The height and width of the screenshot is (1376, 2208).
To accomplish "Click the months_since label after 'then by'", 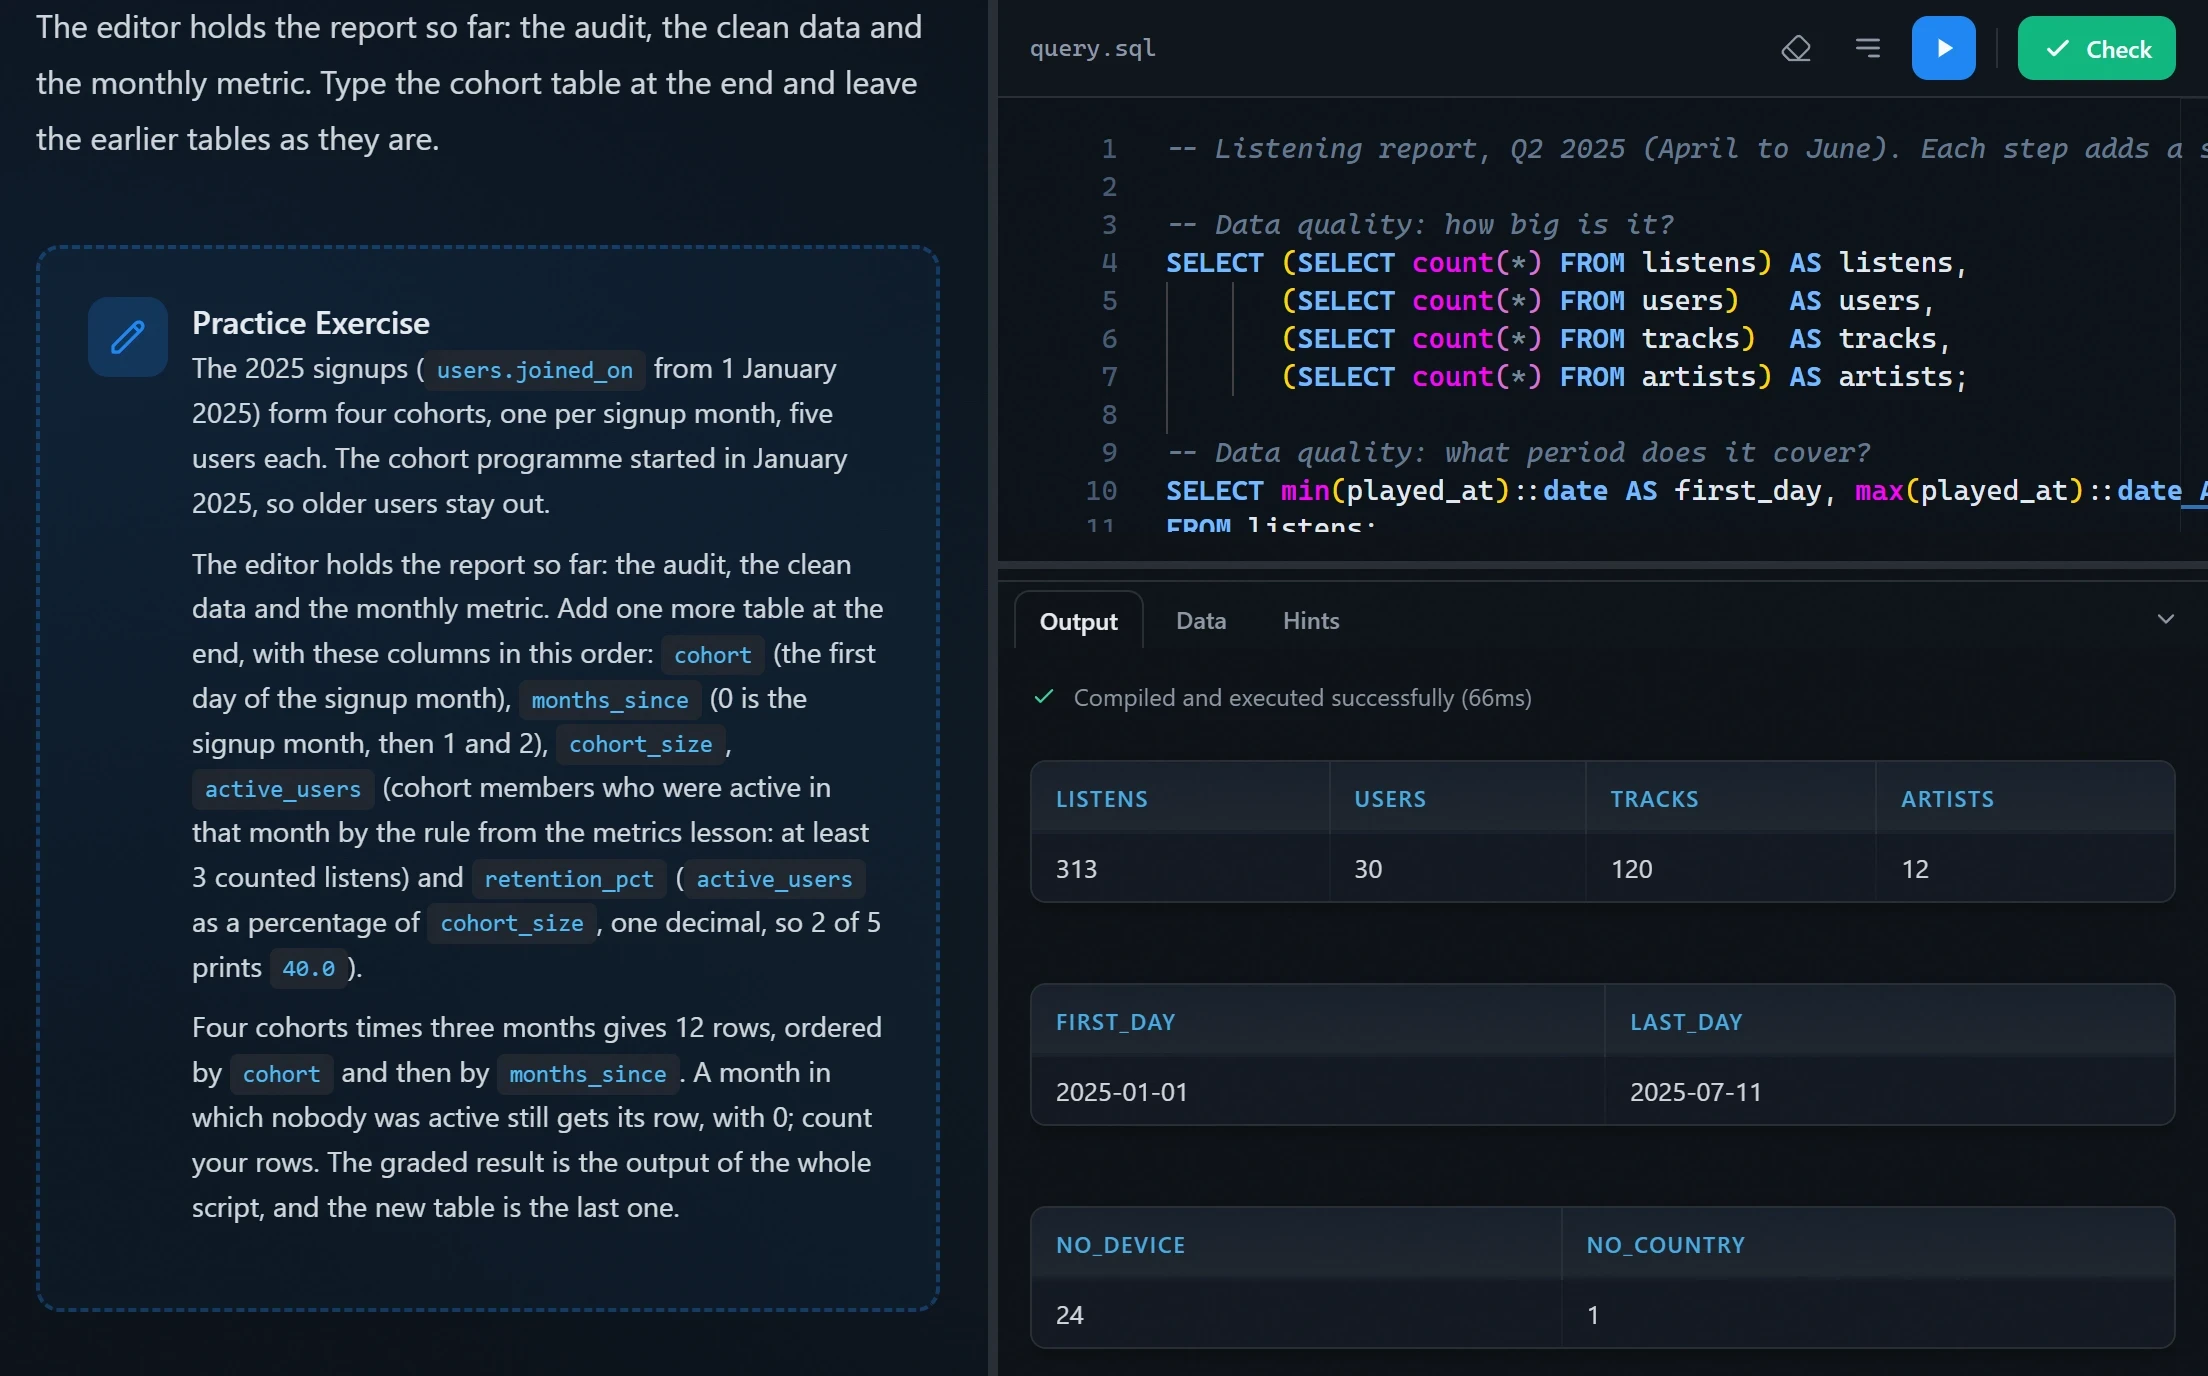I will pos(587,1074).
